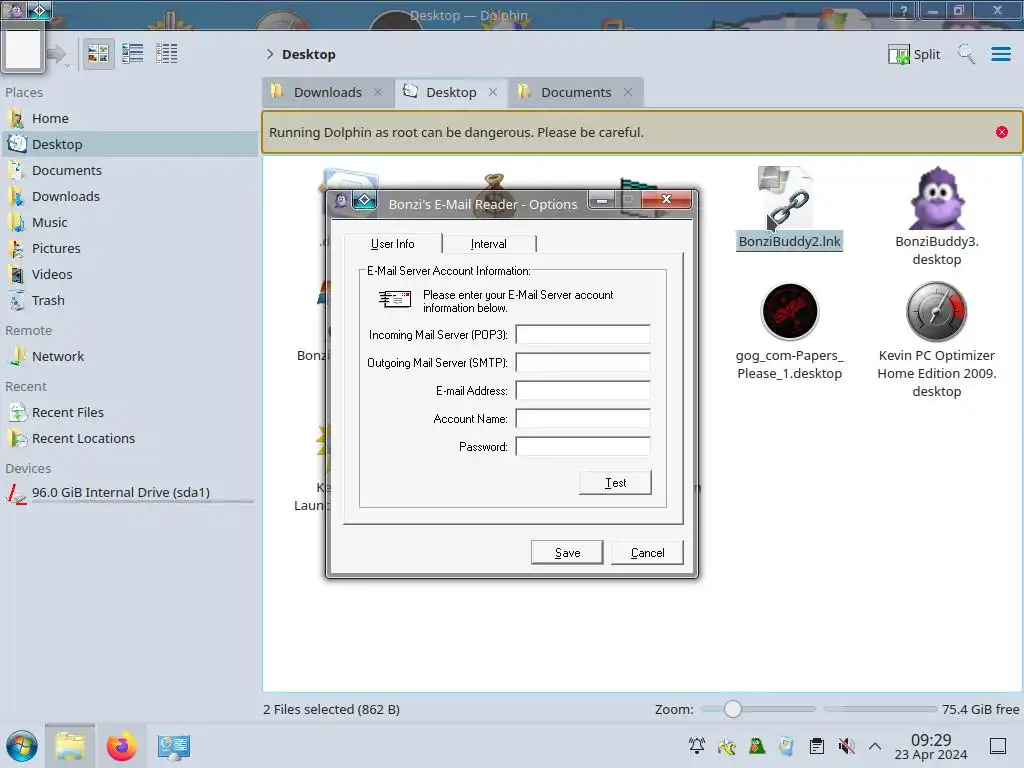The height and width of the screenshot is (768, 1024).
Task: Select the BonziBuddy3.desktop gorilla icon
Action: pos(936,198)
